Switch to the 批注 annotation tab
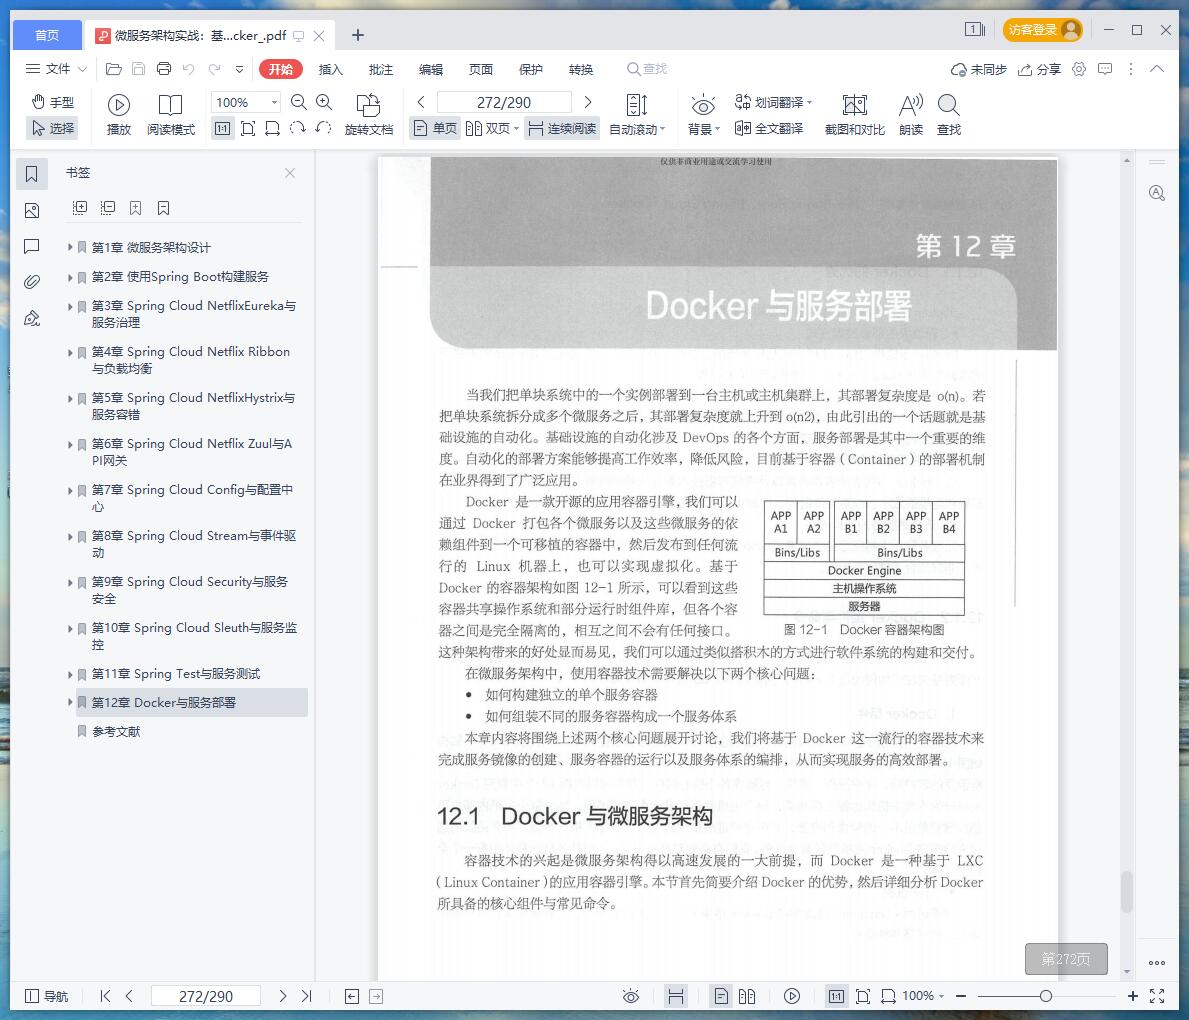The width and height of the screenshot is (1189, 1020). tap(381, 69)
